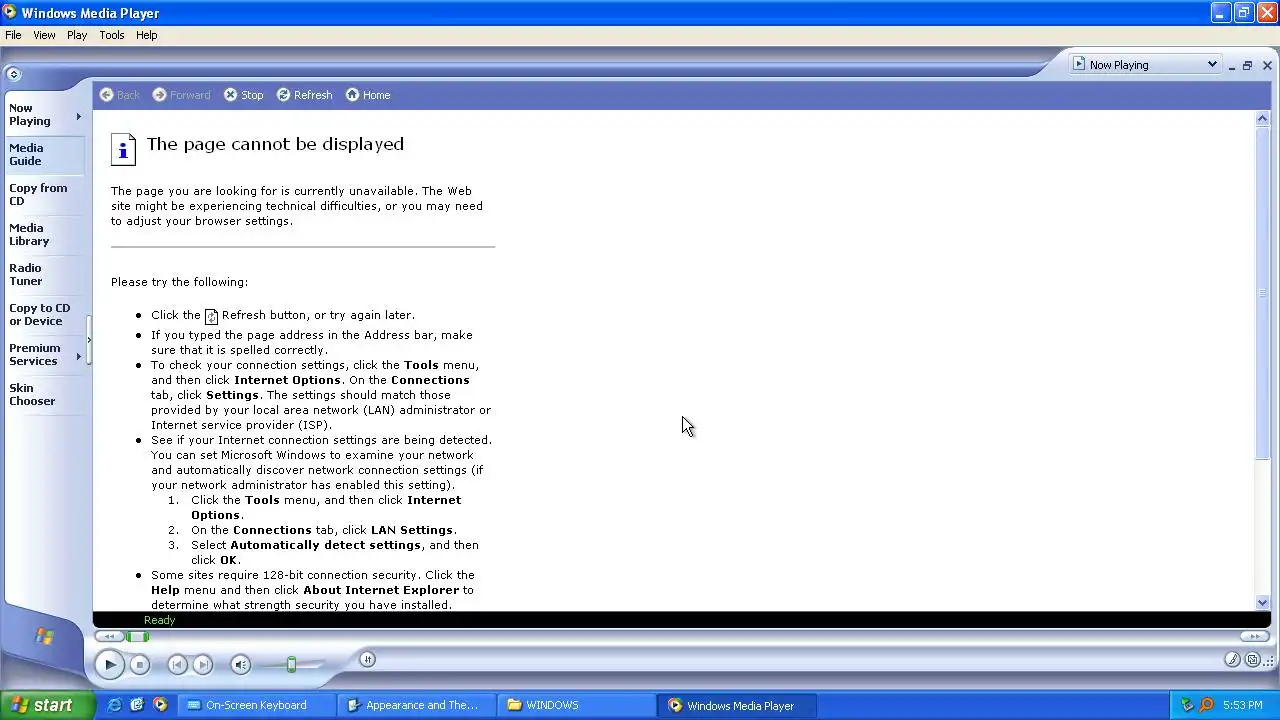Open the Tools menu
Viewport: 1280px width, 720px height.
[112, 35]
